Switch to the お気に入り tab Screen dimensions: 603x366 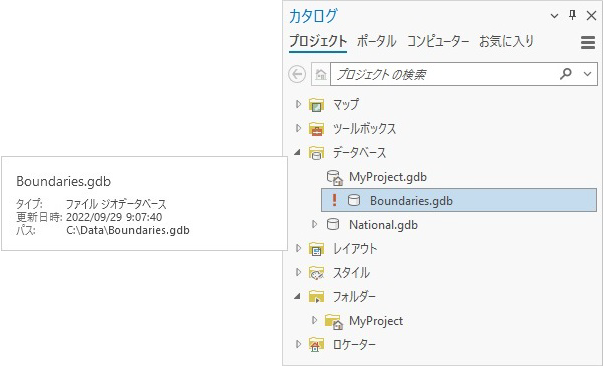[506, 41]
